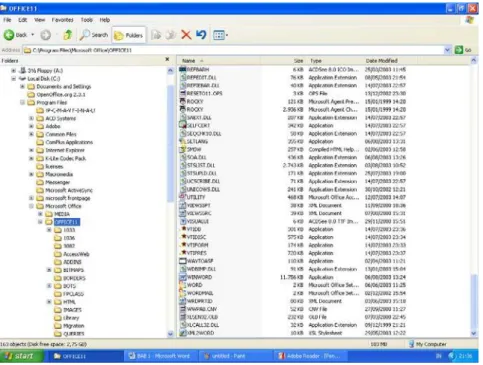Select the SELFCERT application icon
The width and height of the screenshot is (483, 365).
click(x=182, y=125)
